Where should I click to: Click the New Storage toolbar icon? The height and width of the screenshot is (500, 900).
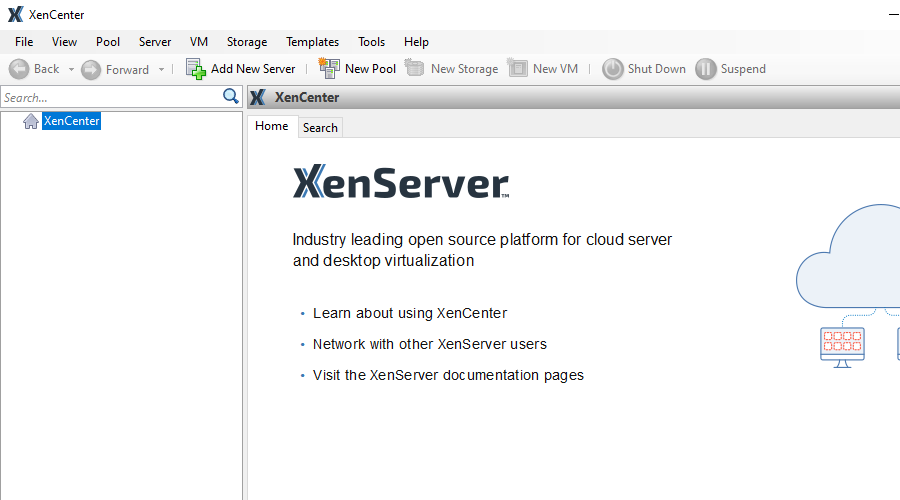[x=414, y=68]
